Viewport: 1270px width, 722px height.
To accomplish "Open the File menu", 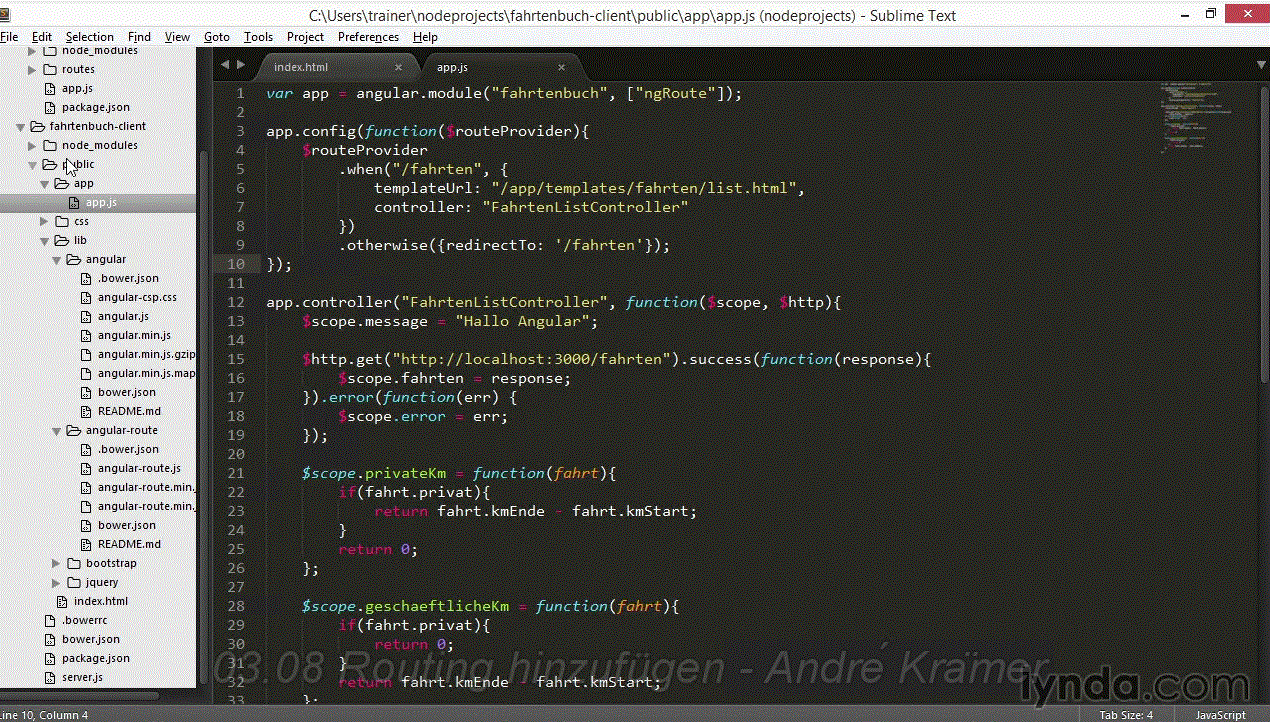I will (x=9, y=37).
